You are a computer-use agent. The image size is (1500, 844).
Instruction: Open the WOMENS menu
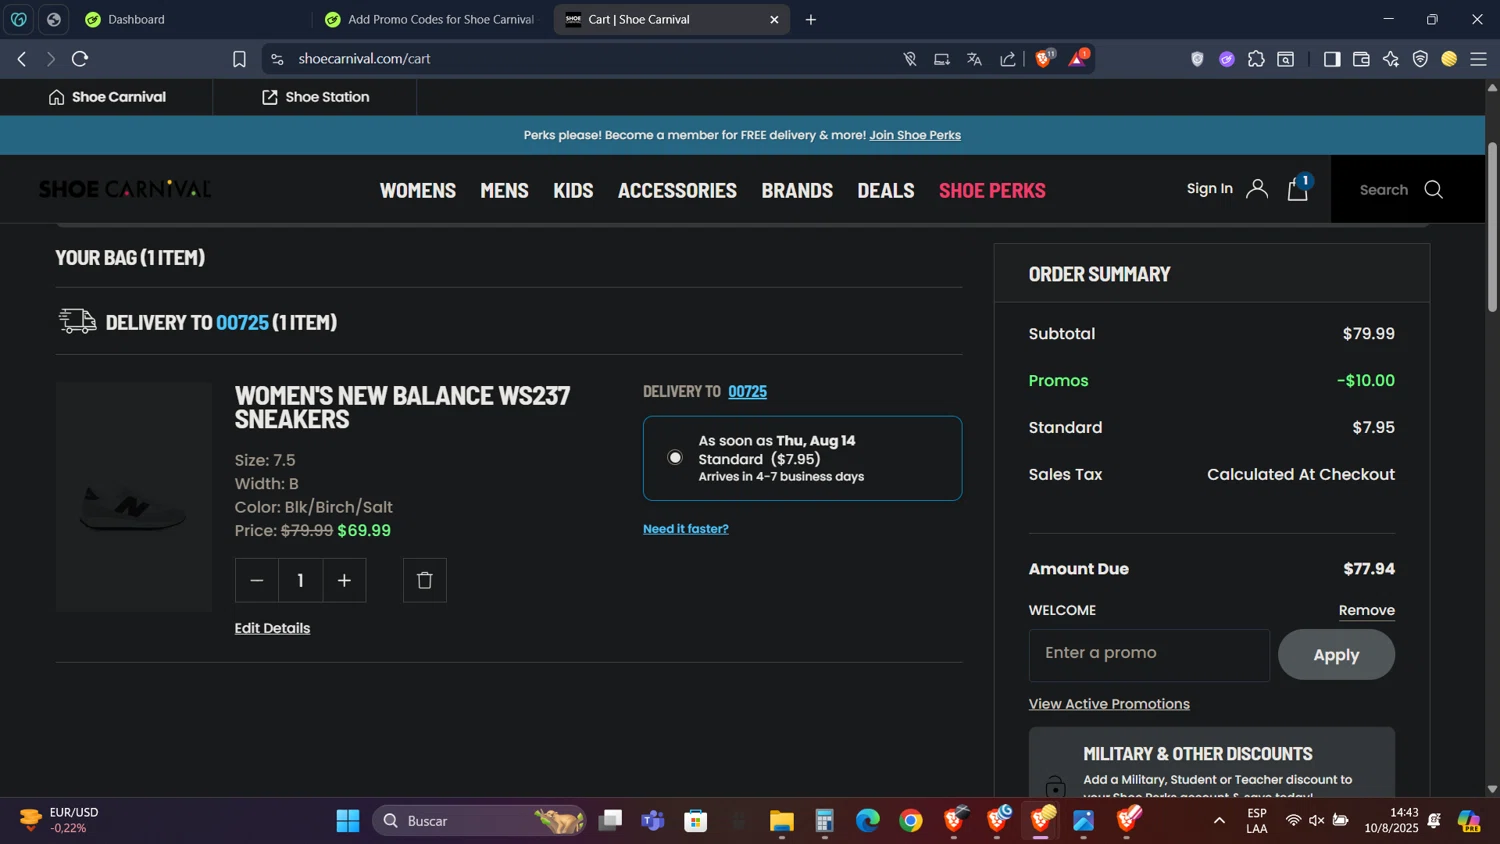pyautogui.click(x=418, y=190)
